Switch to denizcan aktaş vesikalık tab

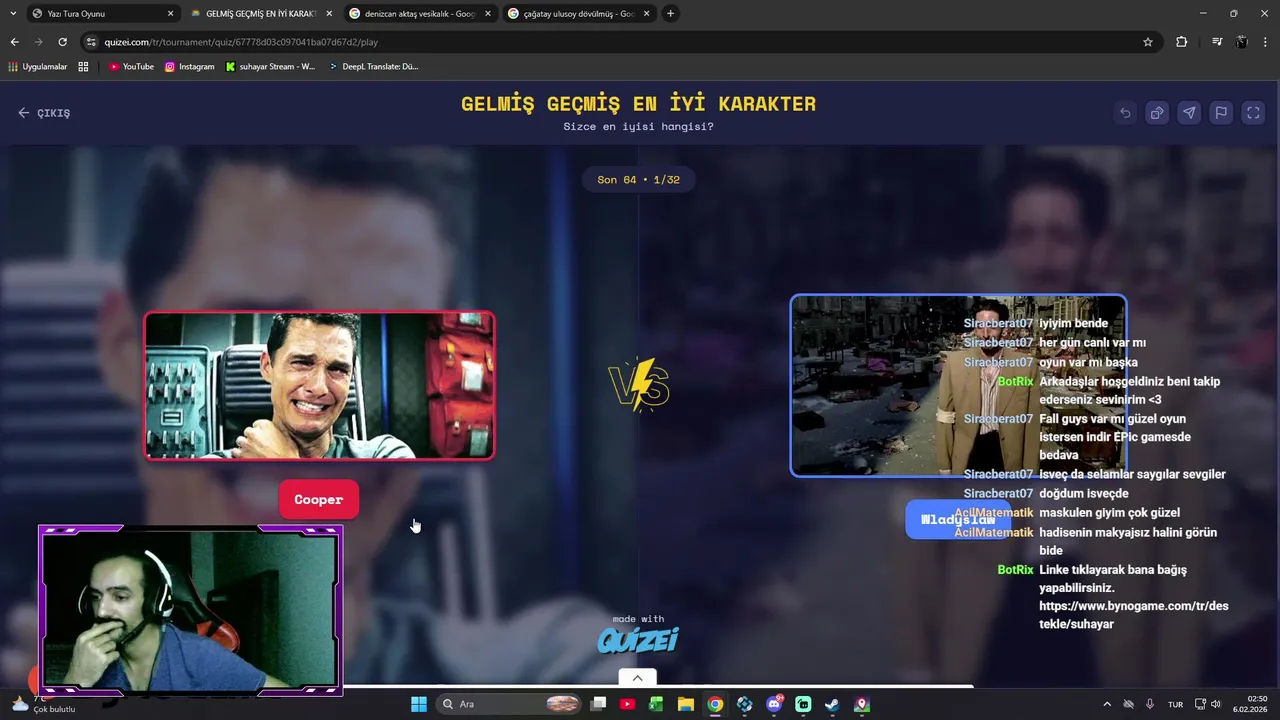(418, 14)
